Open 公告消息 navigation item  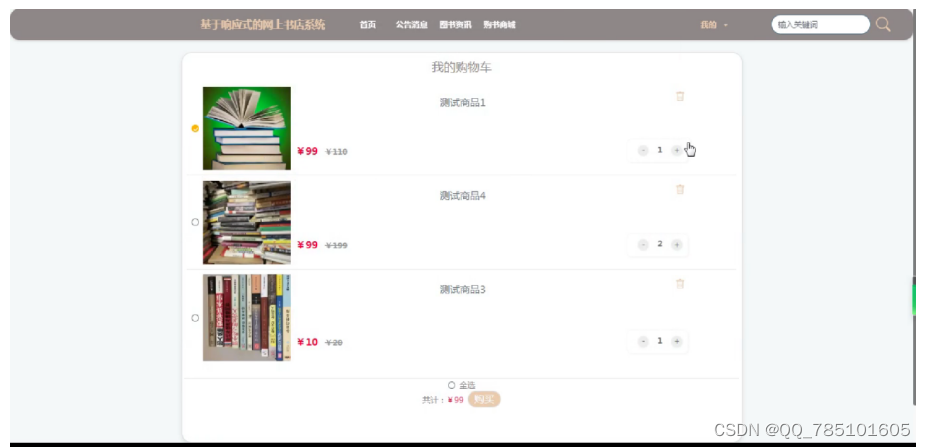point(411,25)
